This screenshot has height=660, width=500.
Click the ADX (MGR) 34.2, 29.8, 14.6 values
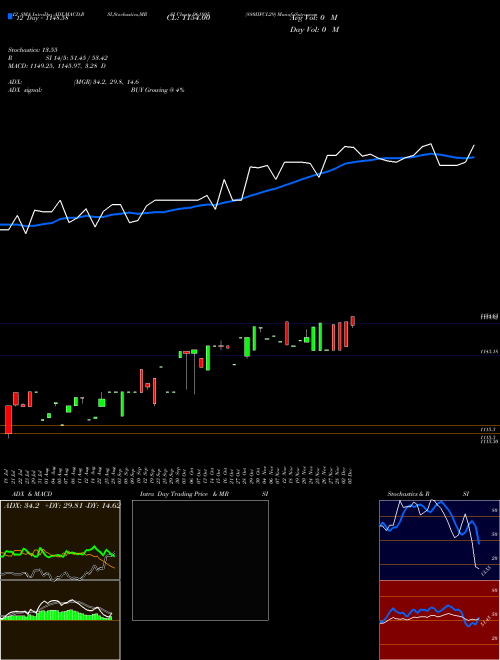coord(106,82)
